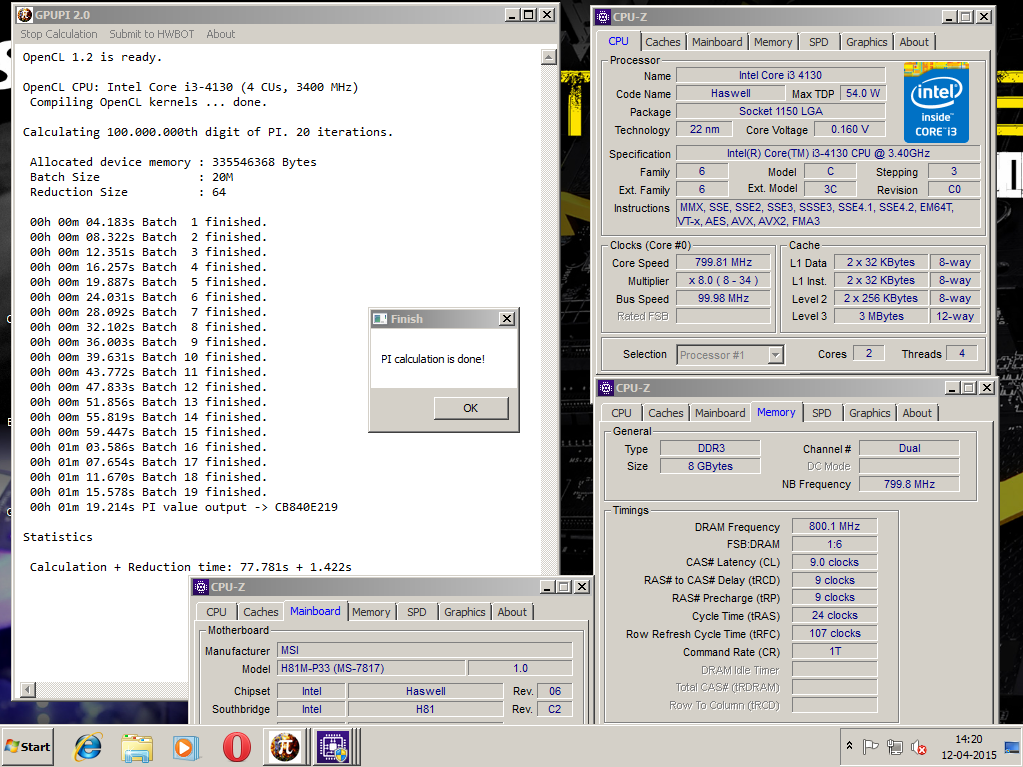This screenshot has height=767, width=1023.
Task: Open Submit to HWBOT menu
Action: (x=151, y=34)
